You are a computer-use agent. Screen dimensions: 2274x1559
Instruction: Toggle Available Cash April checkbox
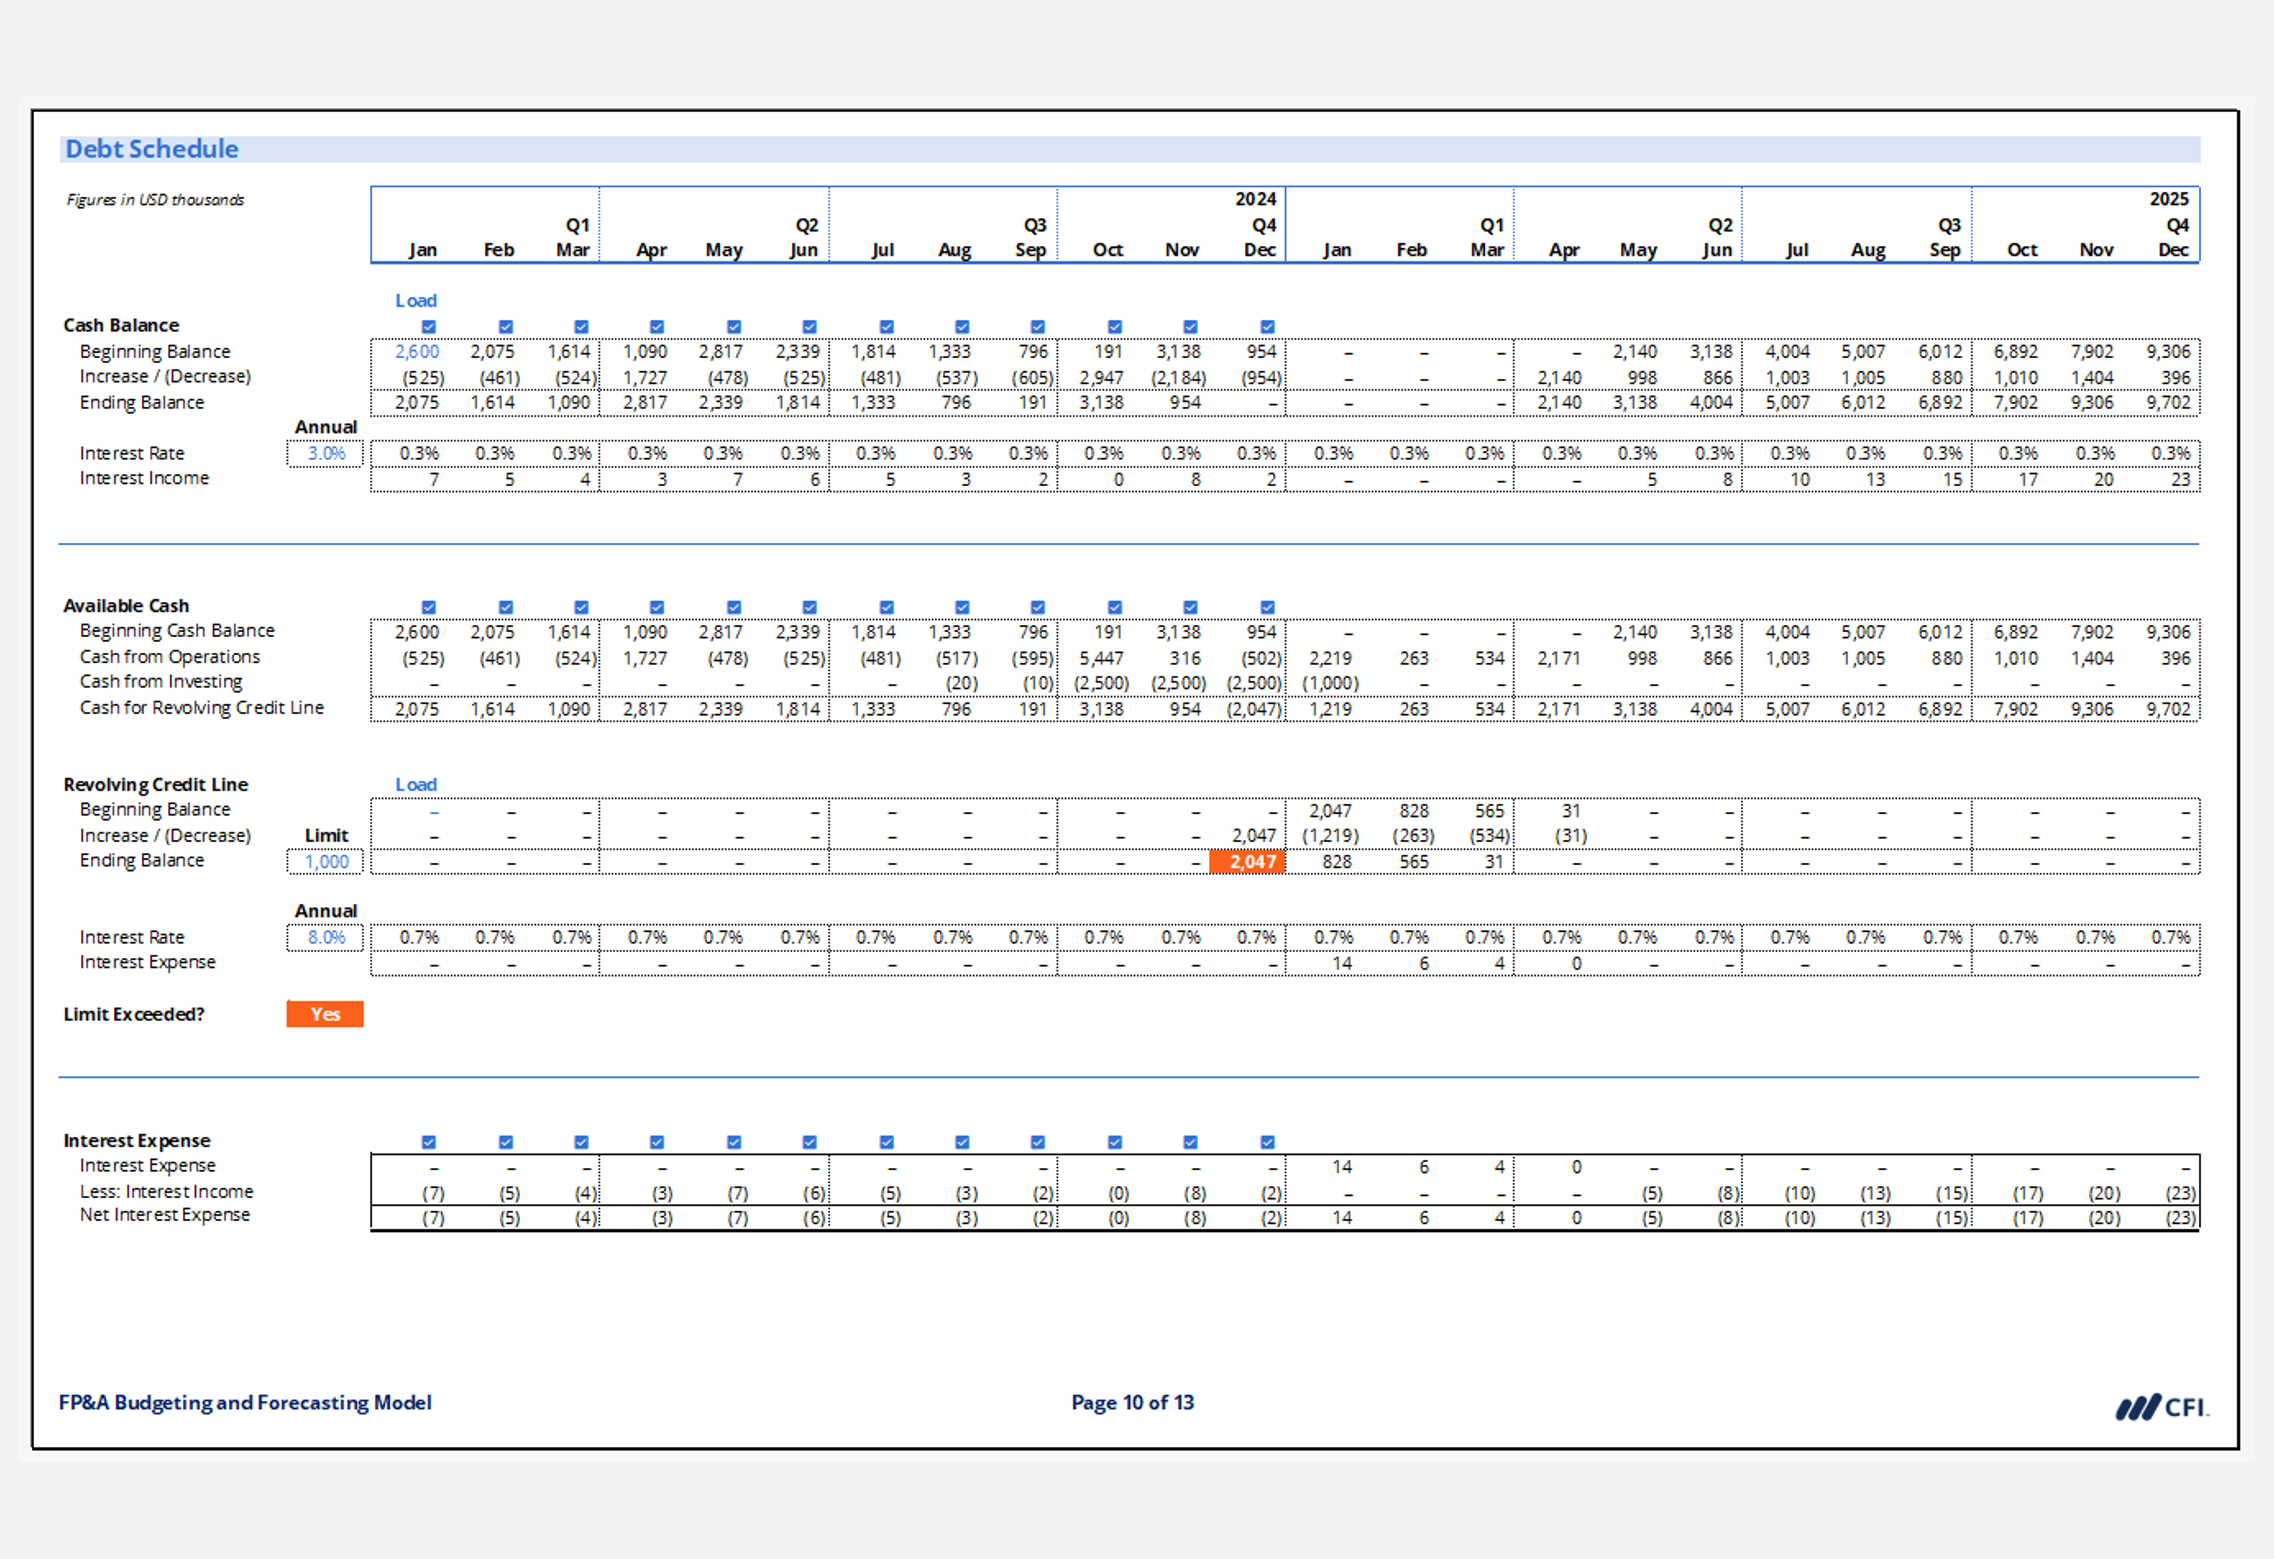click(657, 607)
